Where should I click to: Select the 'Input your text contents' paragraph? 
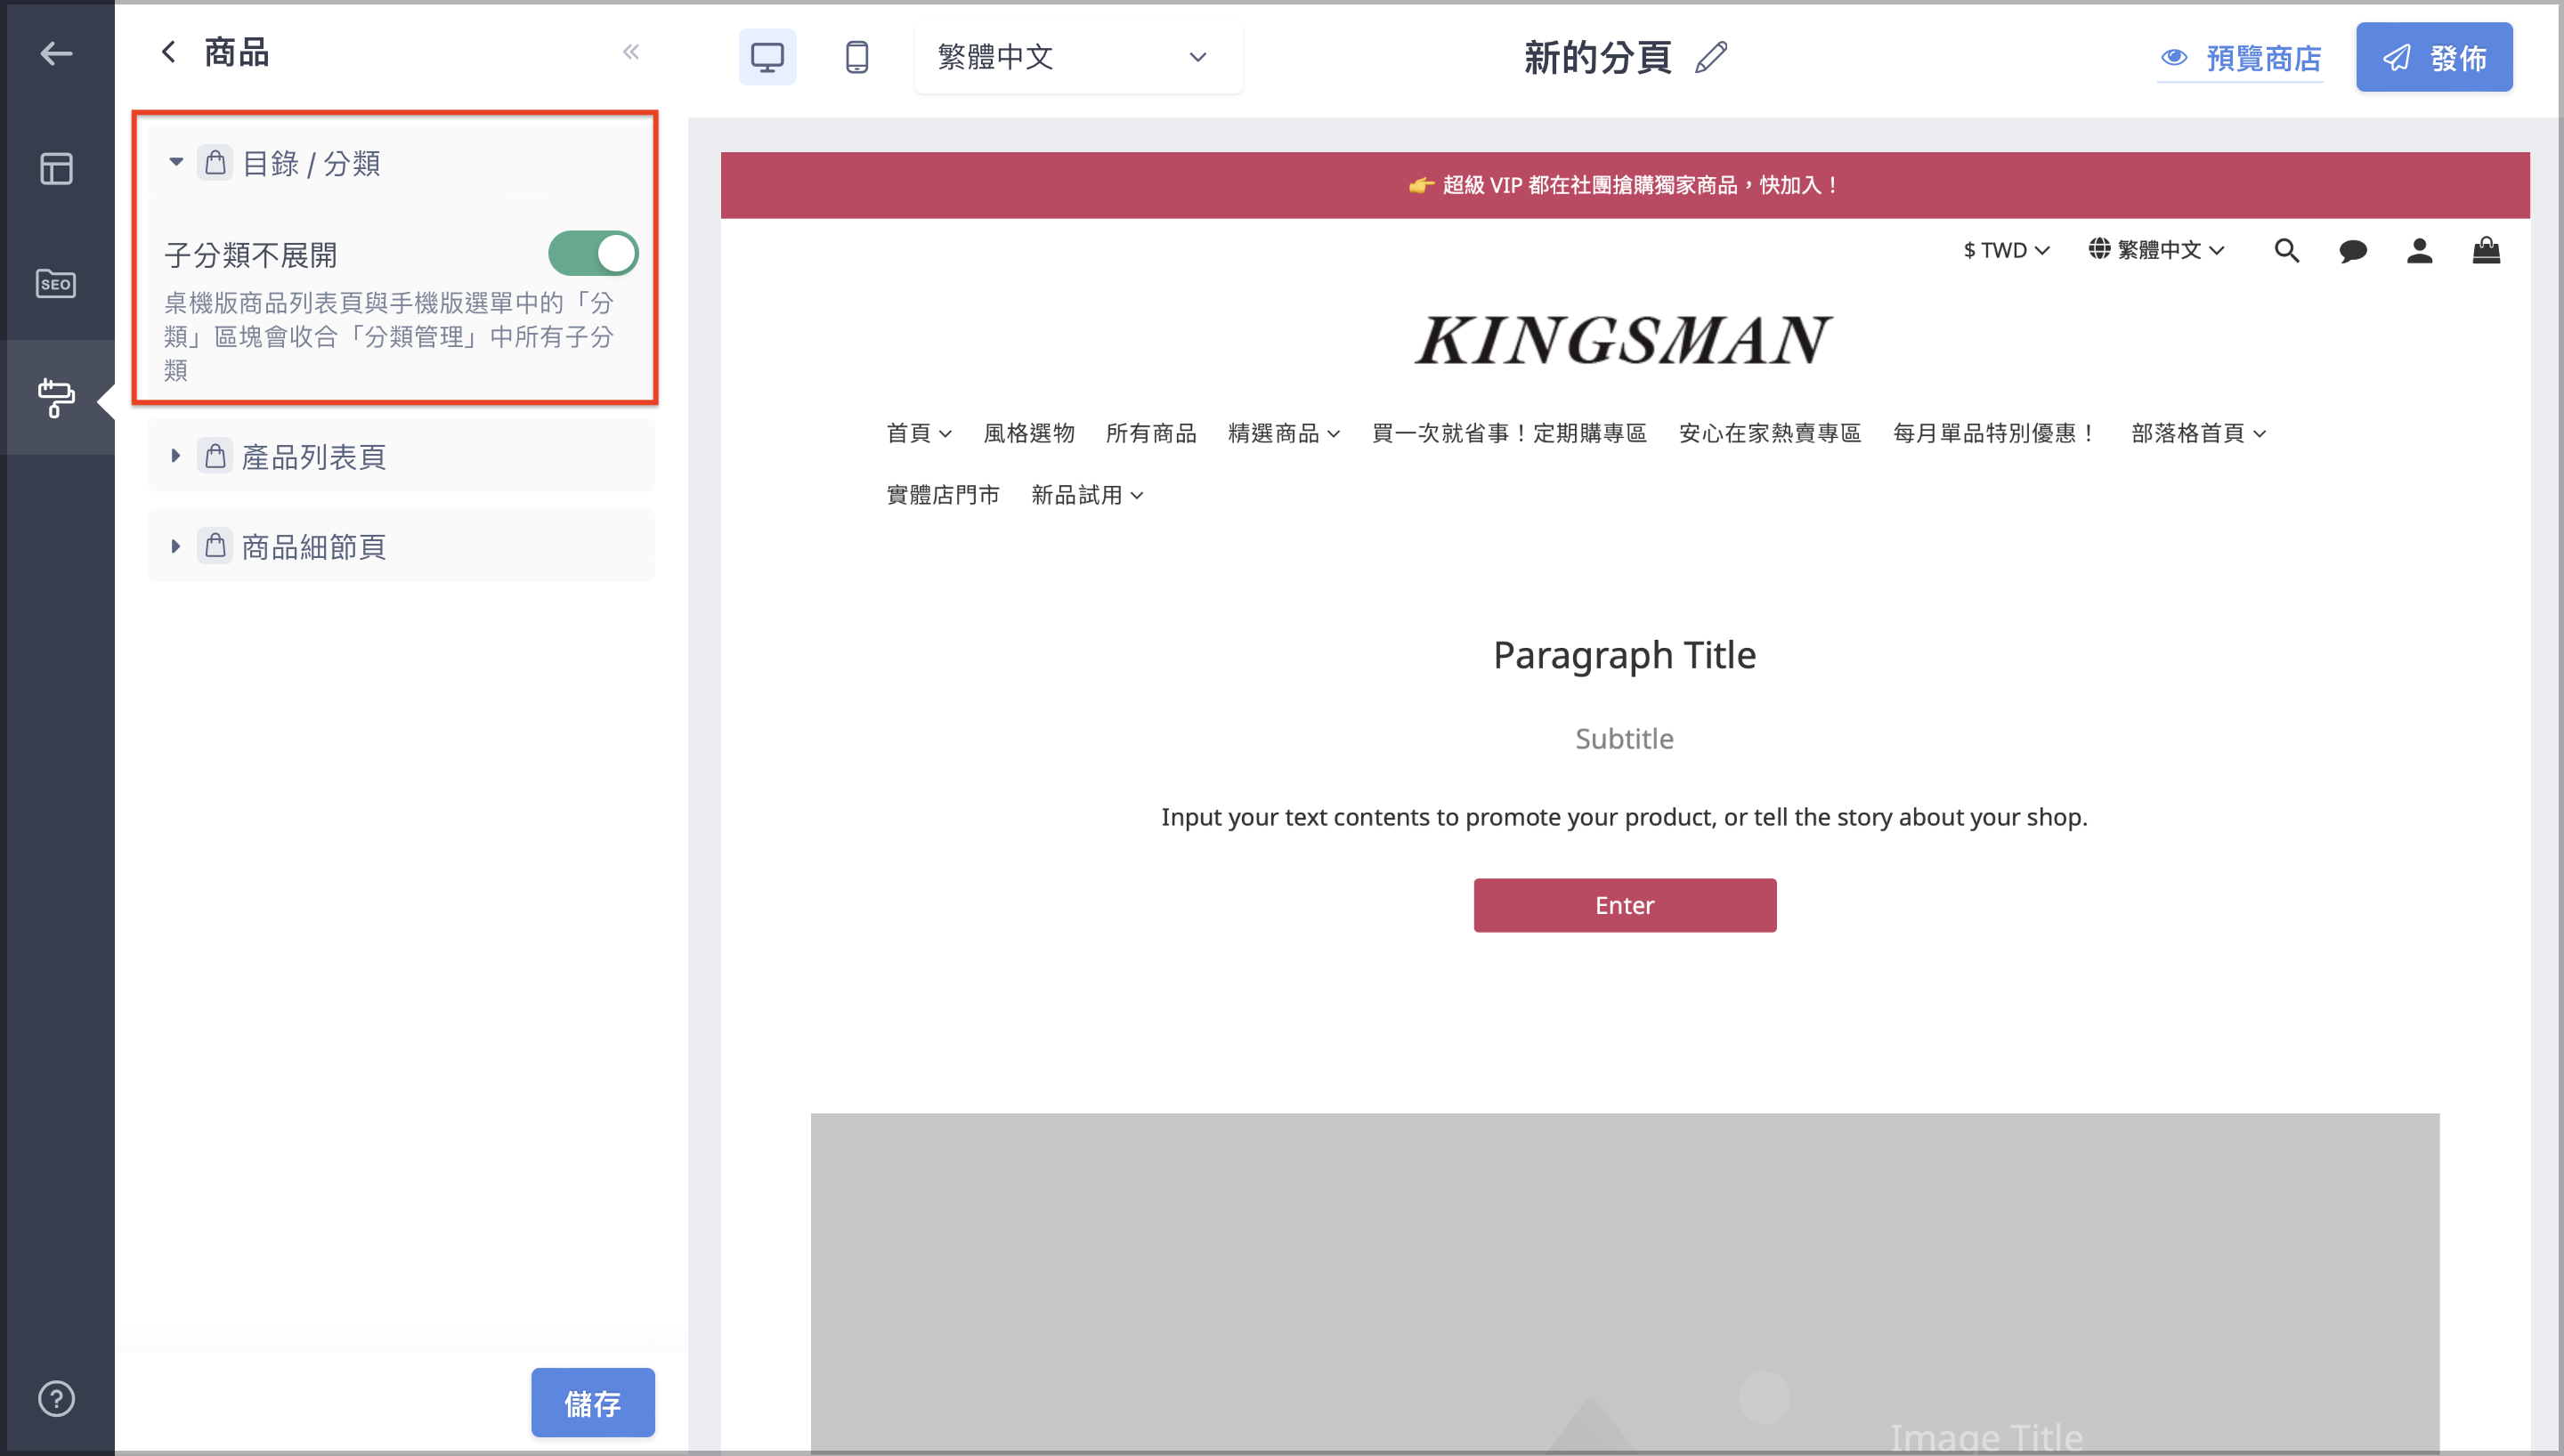click(1625, 817)
